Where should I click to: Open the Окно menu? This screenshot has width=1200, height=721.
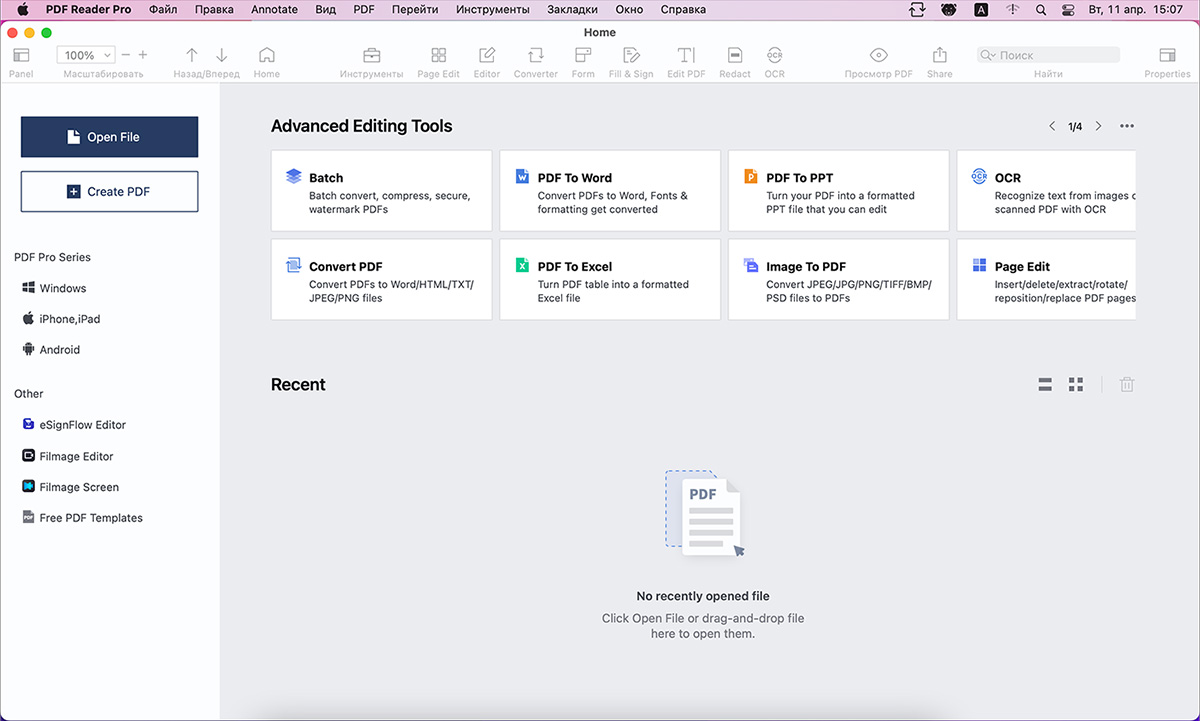coord(629,9)
